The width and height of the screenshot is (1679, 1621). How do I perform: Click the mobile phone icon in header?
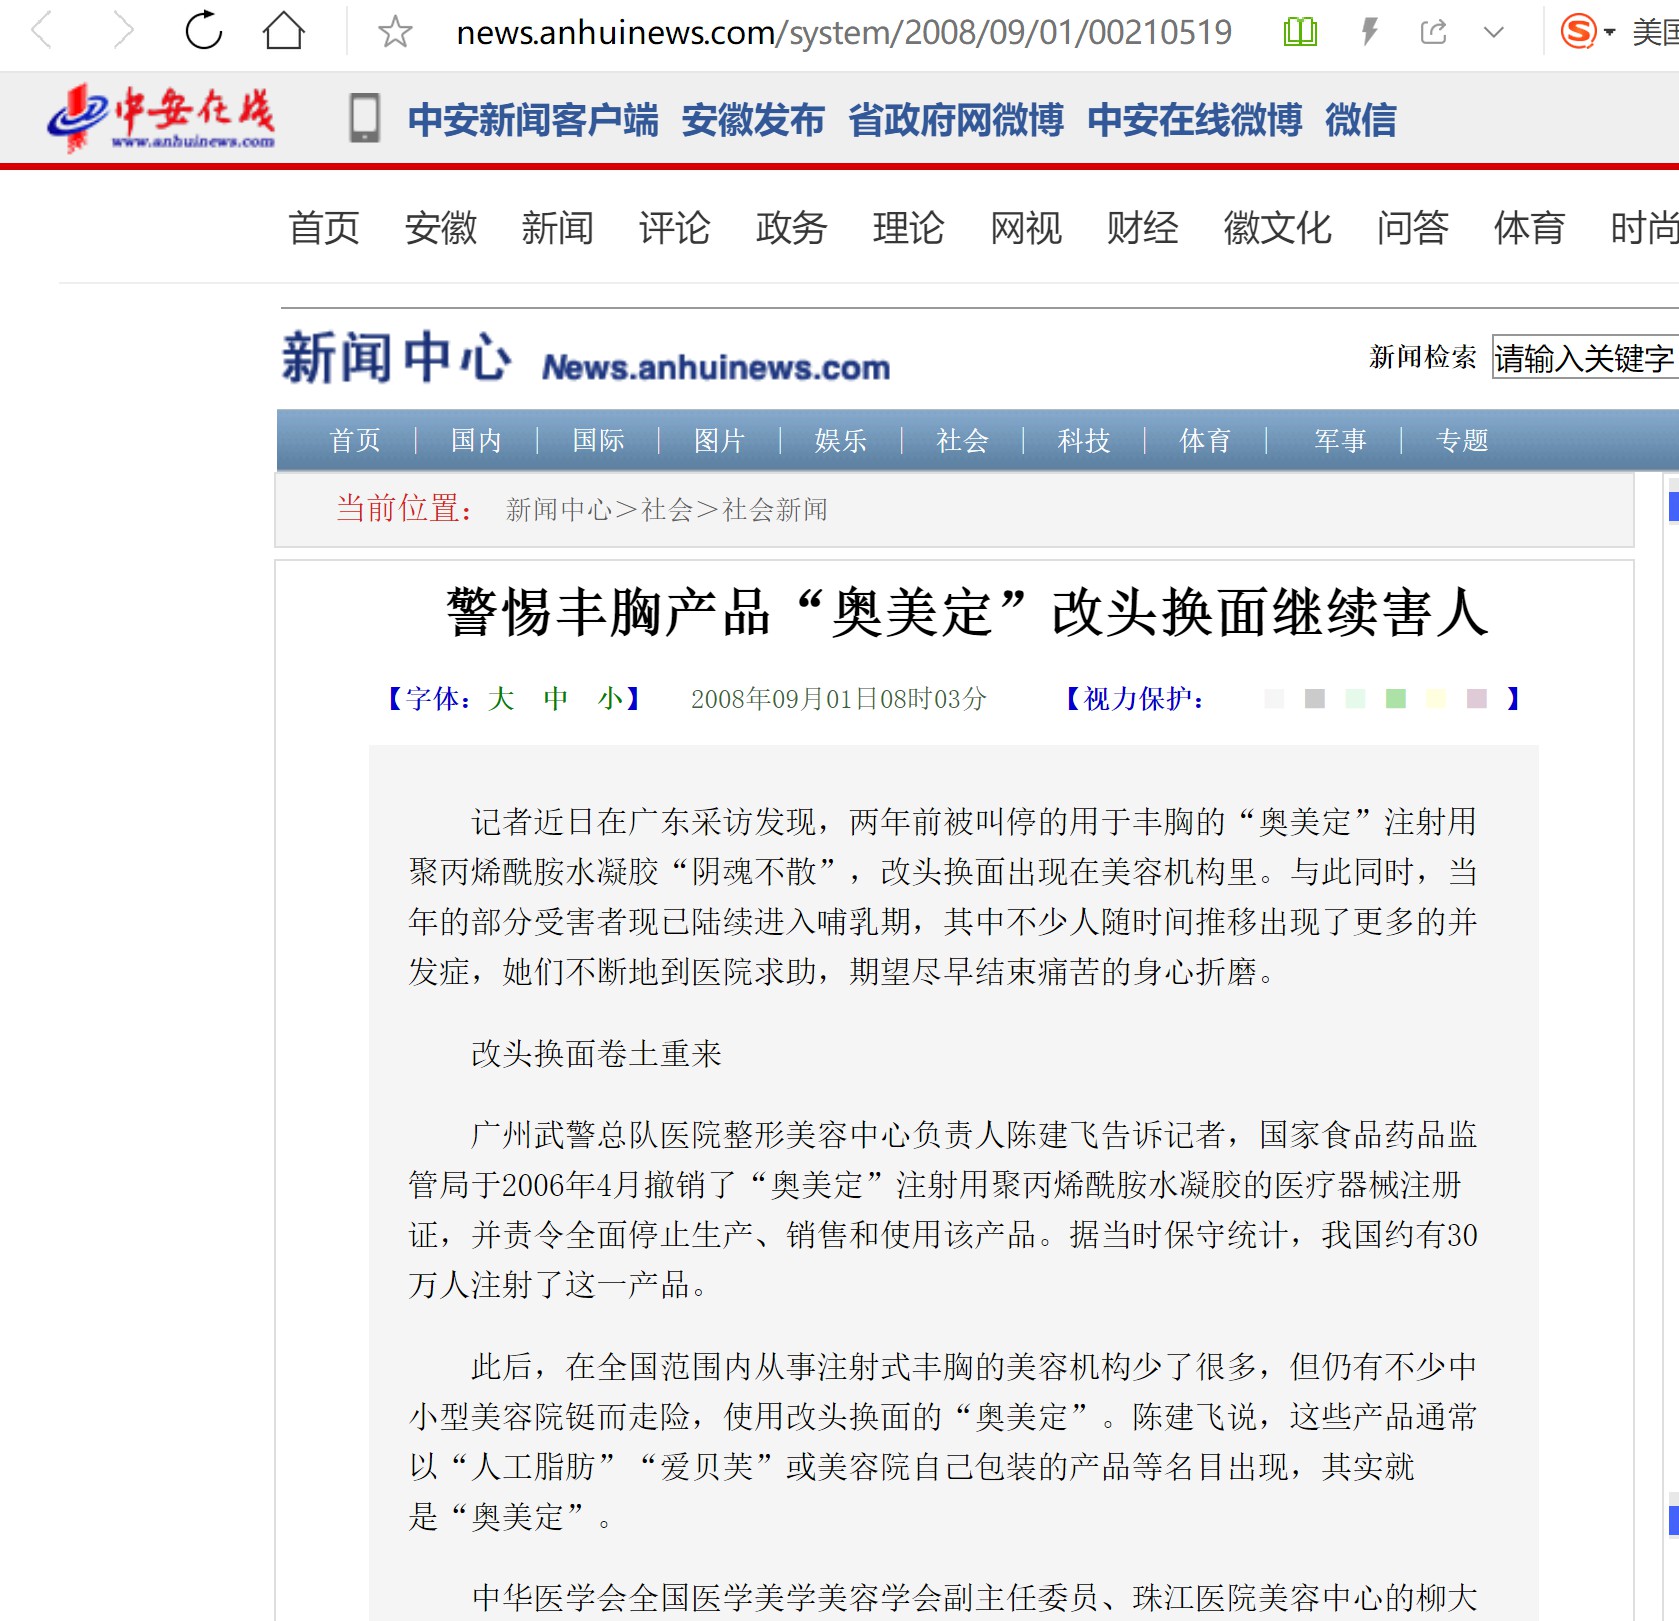(x=364, y=118)
